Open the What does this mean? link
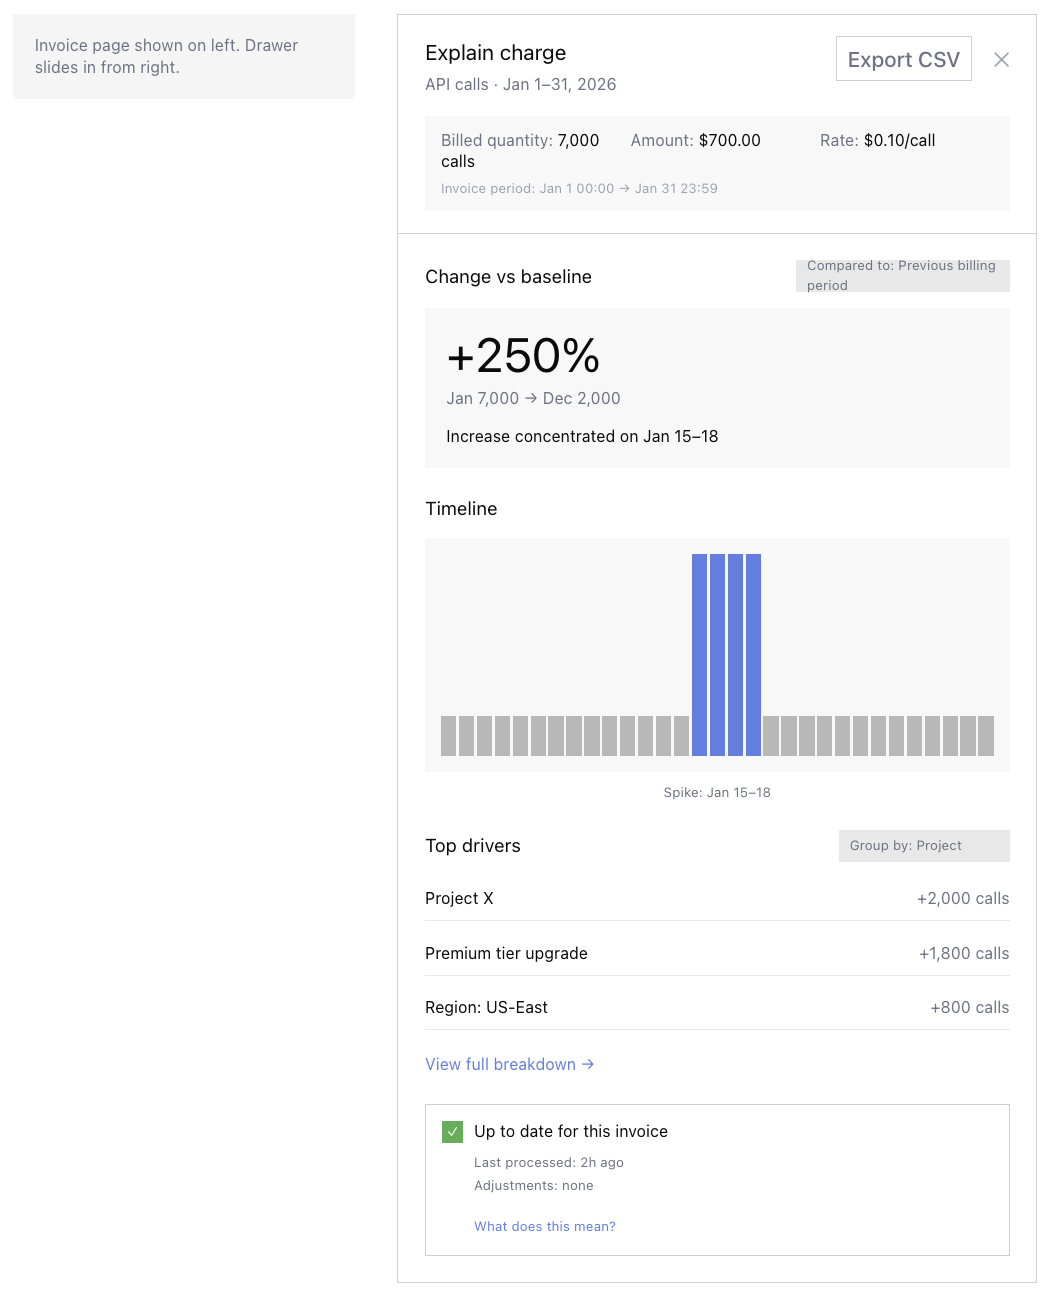The image size is (1058, 1298). click(544, 1226)
